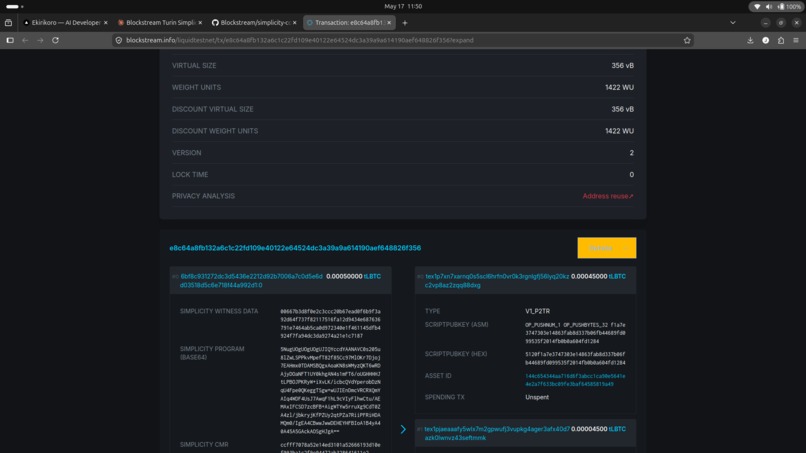Go forward to the next page
This screenshot has height=453, width=806.
click(x=40, y=40)
